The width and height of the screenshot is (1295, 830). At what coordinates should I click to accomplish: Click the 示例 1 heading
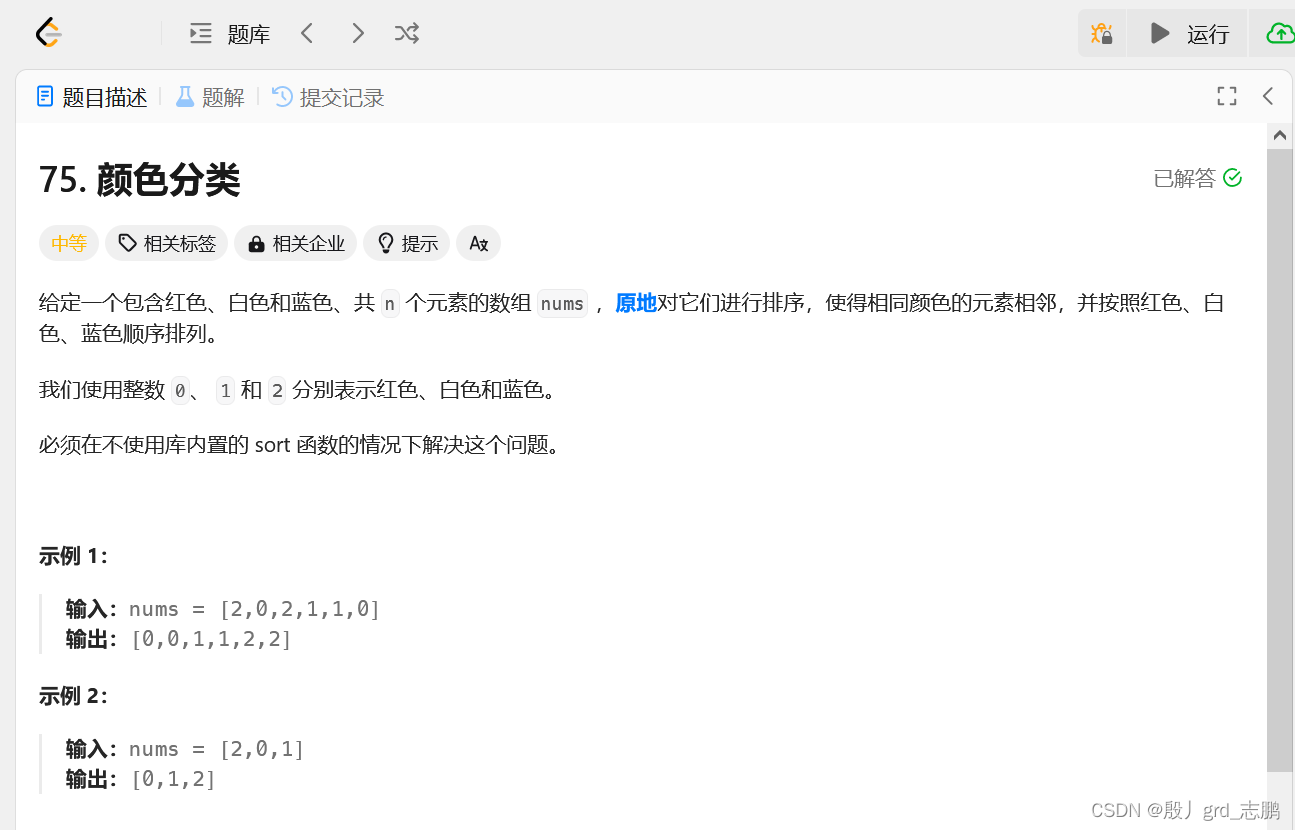coord(73,556)
